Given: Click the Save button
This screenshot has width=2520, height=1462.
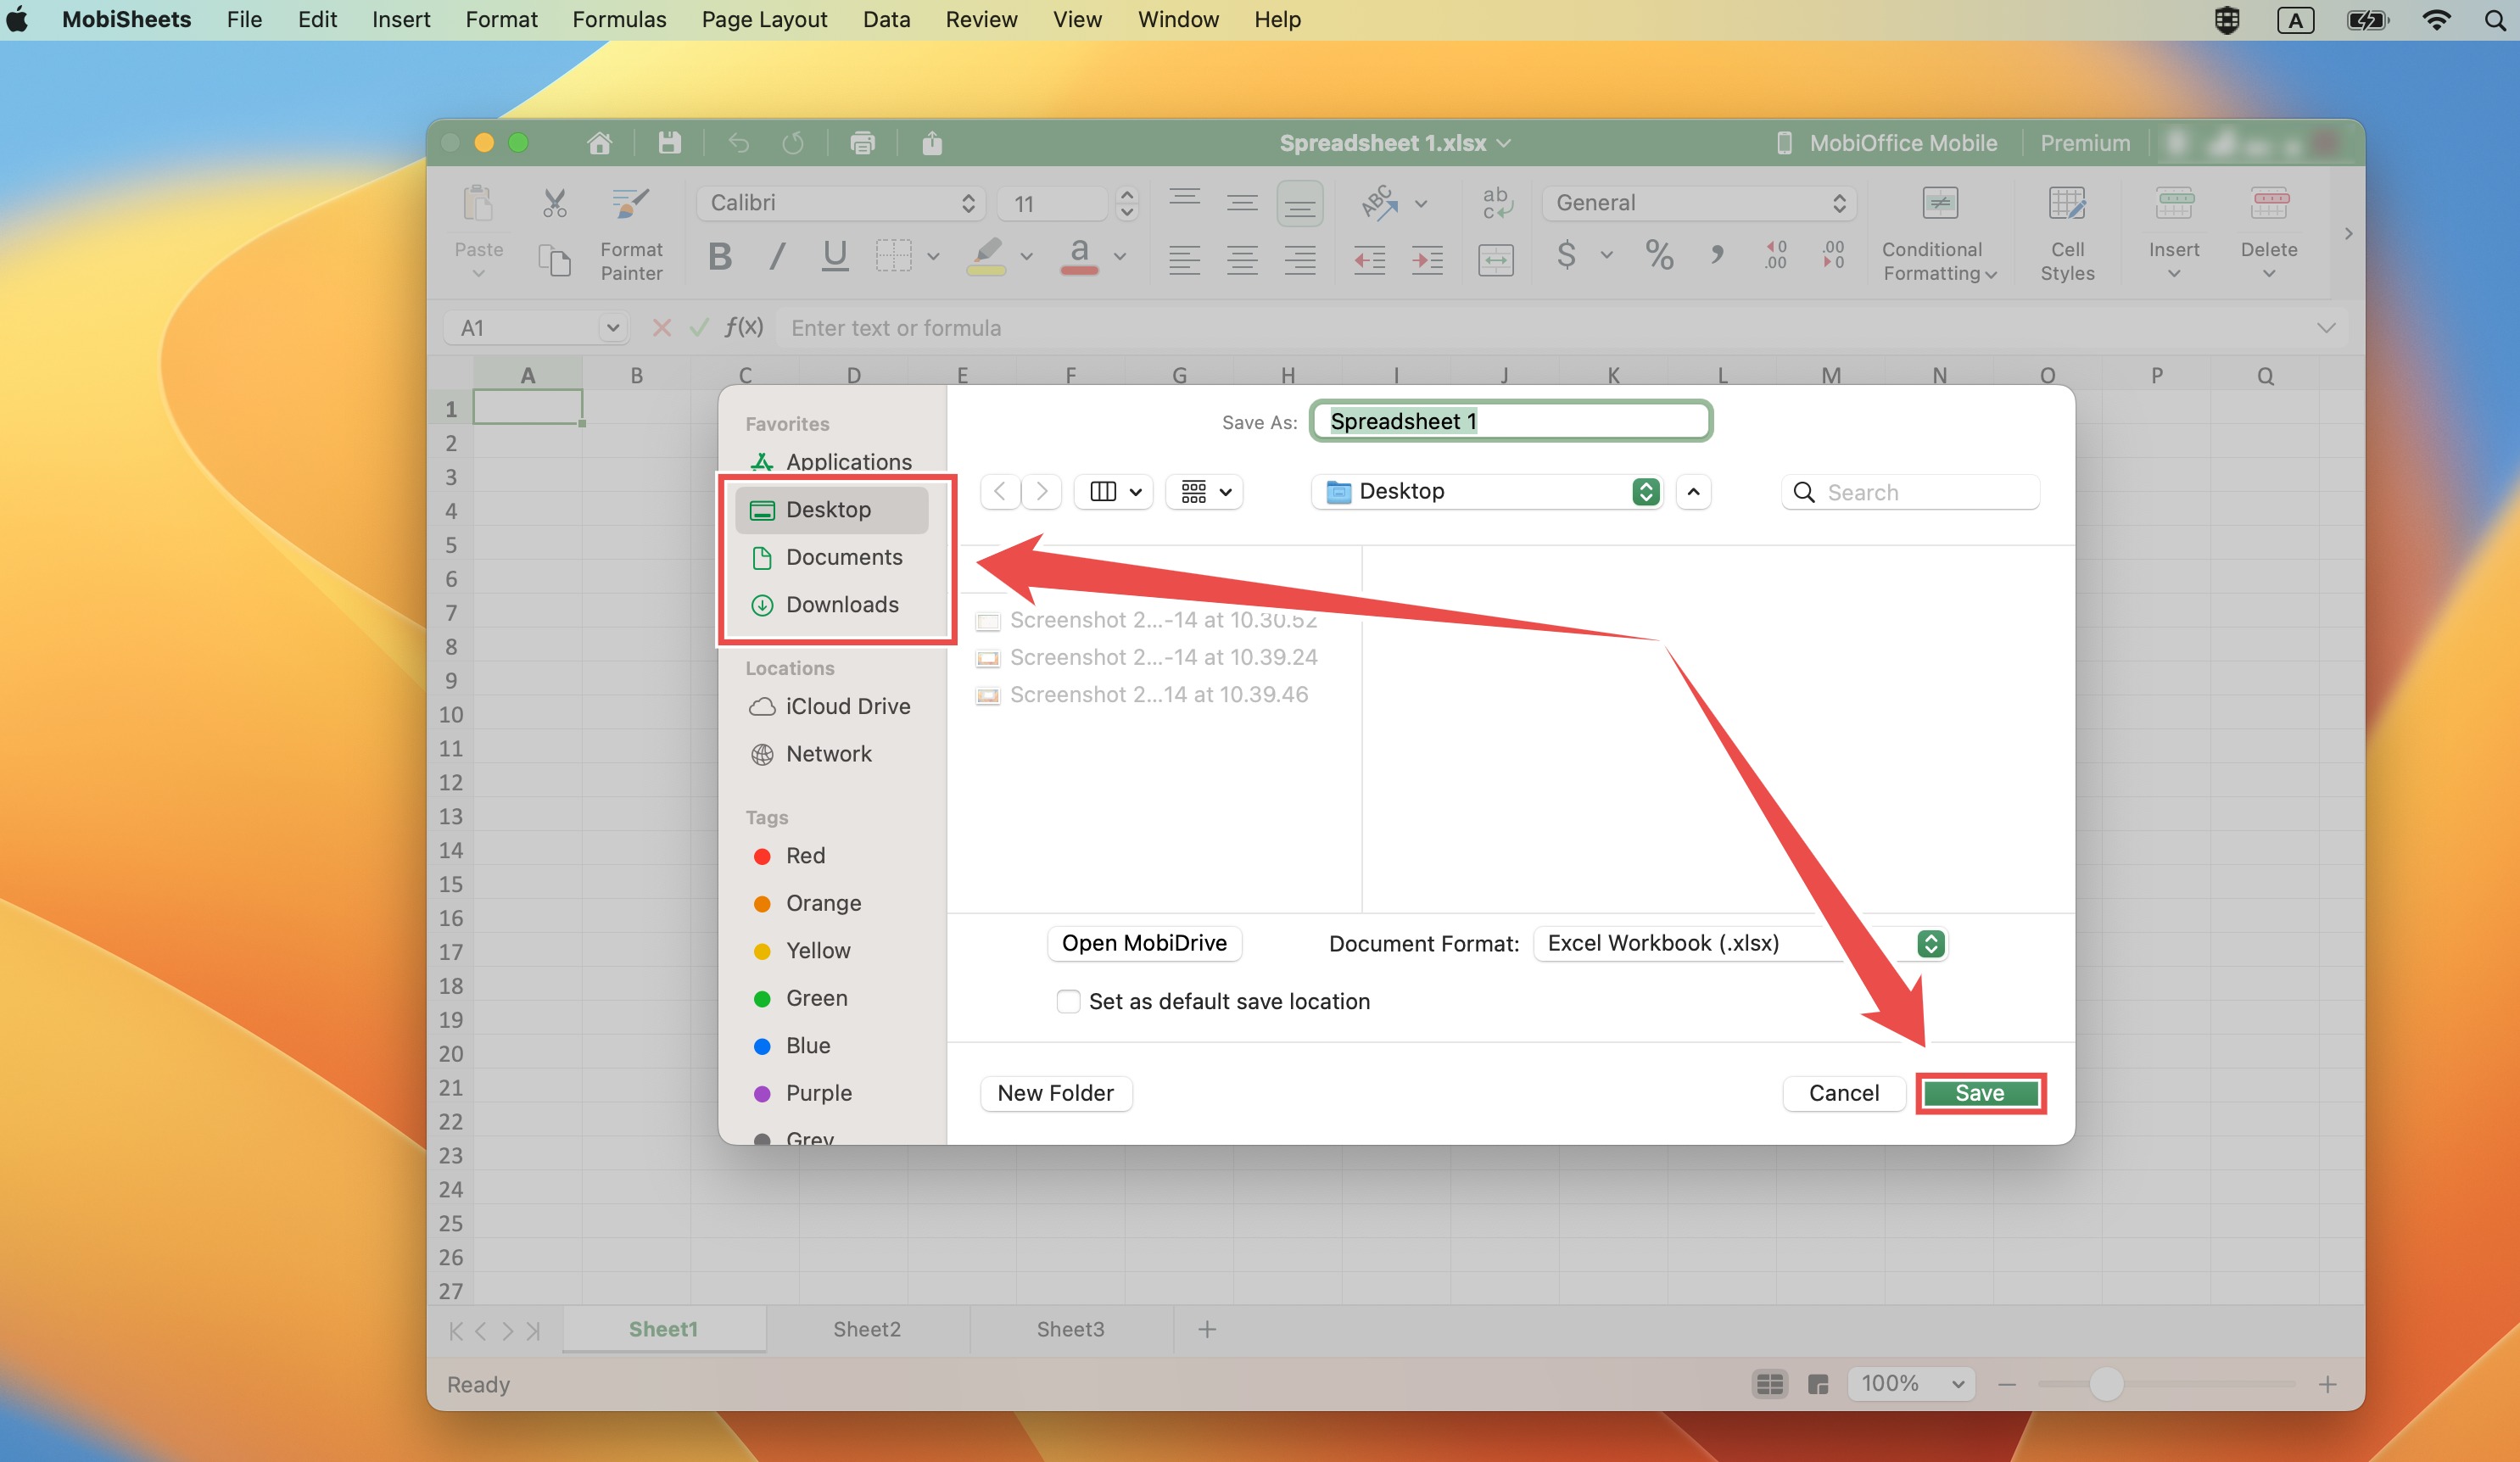Looking at the screenshot, I should point(1980,1093).
